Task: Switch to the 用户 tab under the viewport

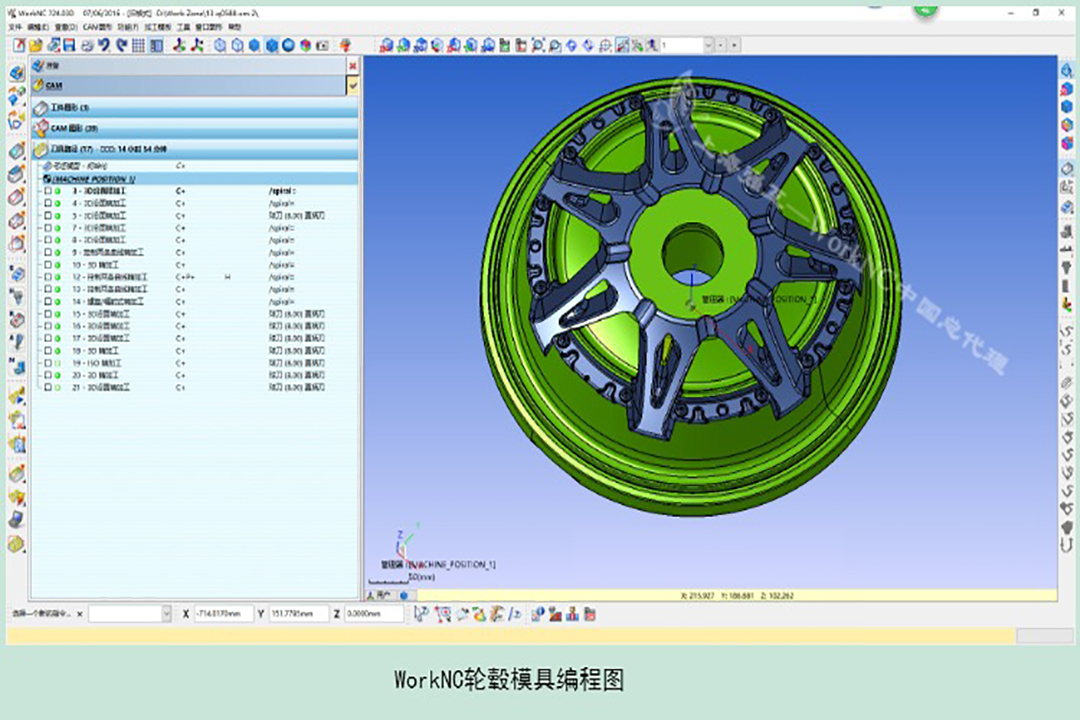Action: [380, 595]
